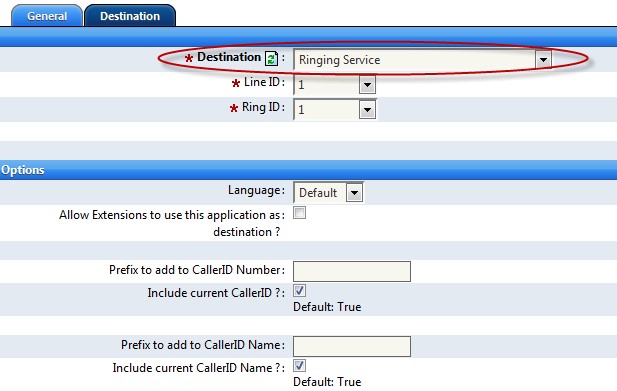Switch to the General tab
This screenshot has height=391, width=617.
coord(47,16)
